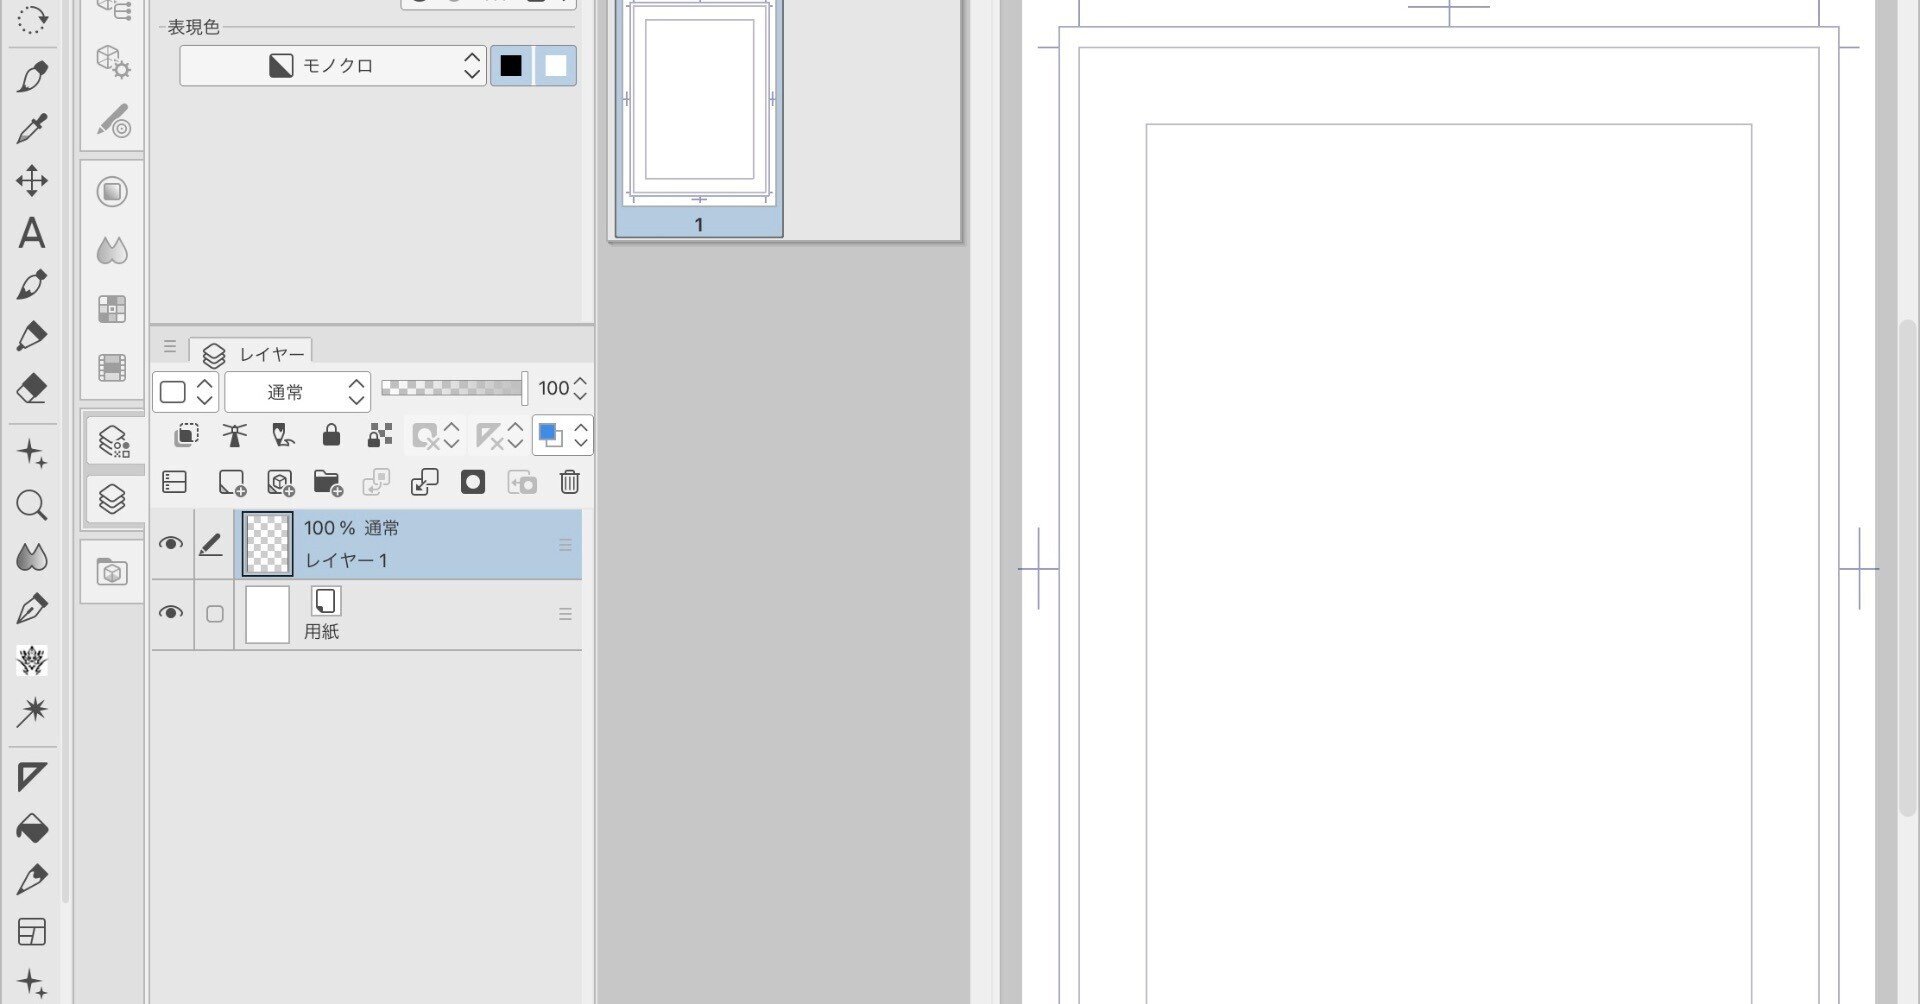
Task: Select the Fill bucket tool
Action: click(x=32, y=828)
